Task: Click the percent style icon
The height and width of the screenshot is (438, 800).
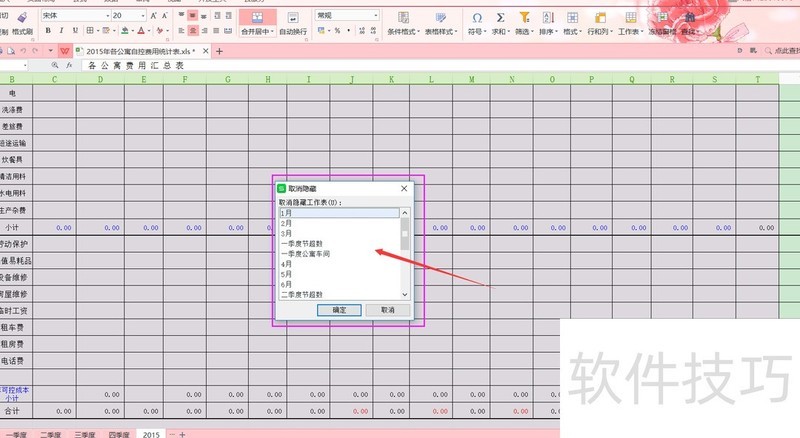Action: point(337,31)
